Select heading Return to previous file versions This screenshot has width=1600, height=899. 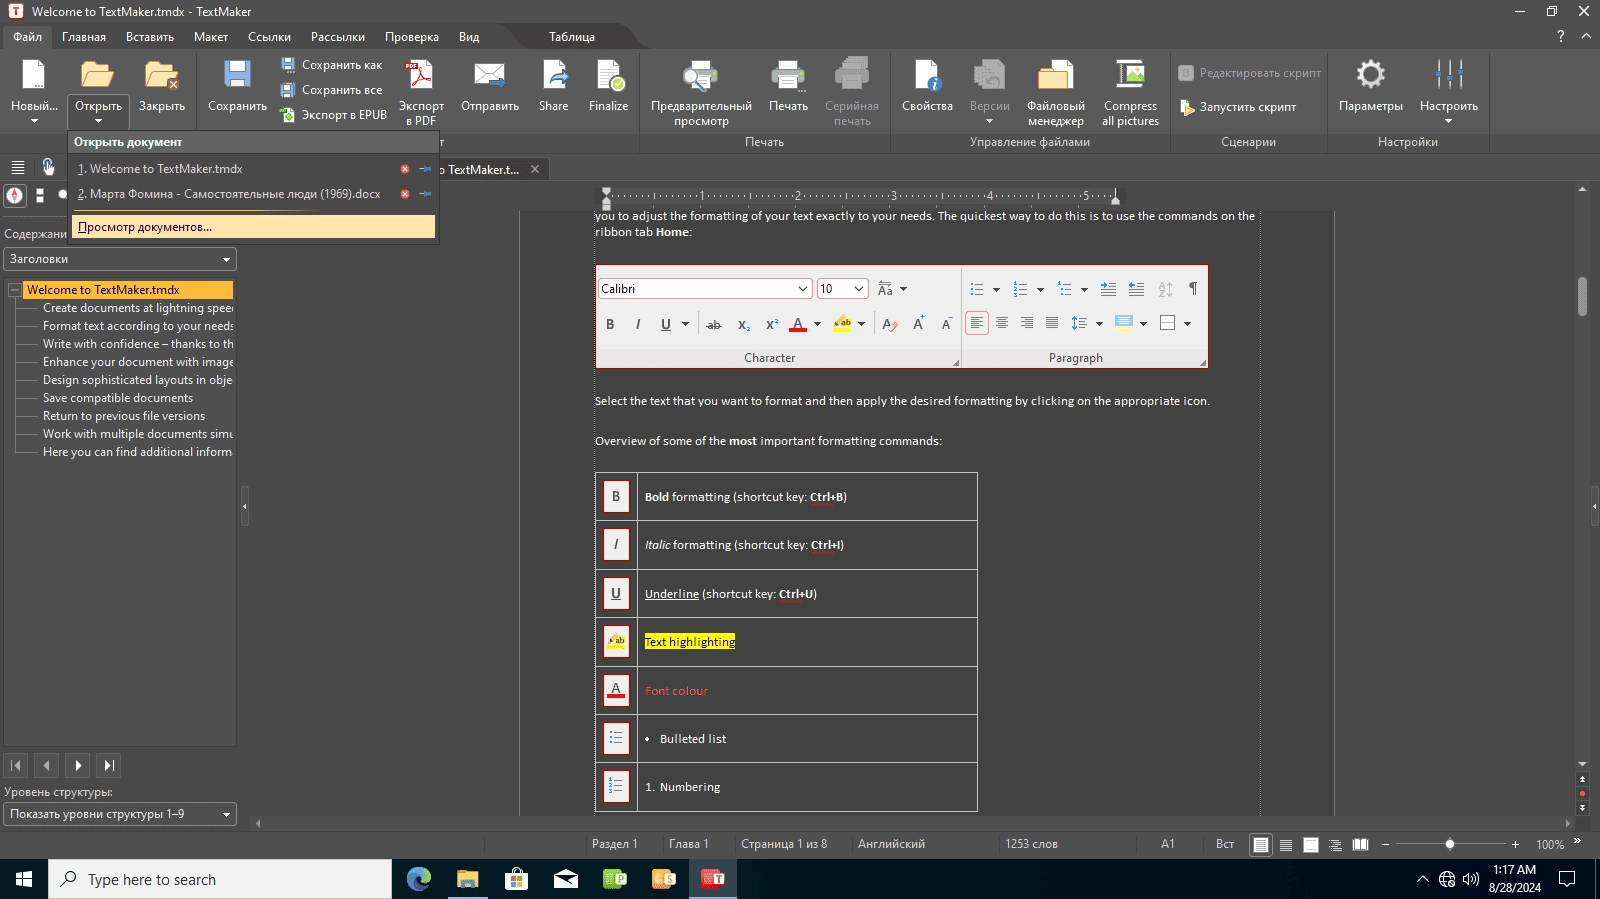[x=124, y=416]
